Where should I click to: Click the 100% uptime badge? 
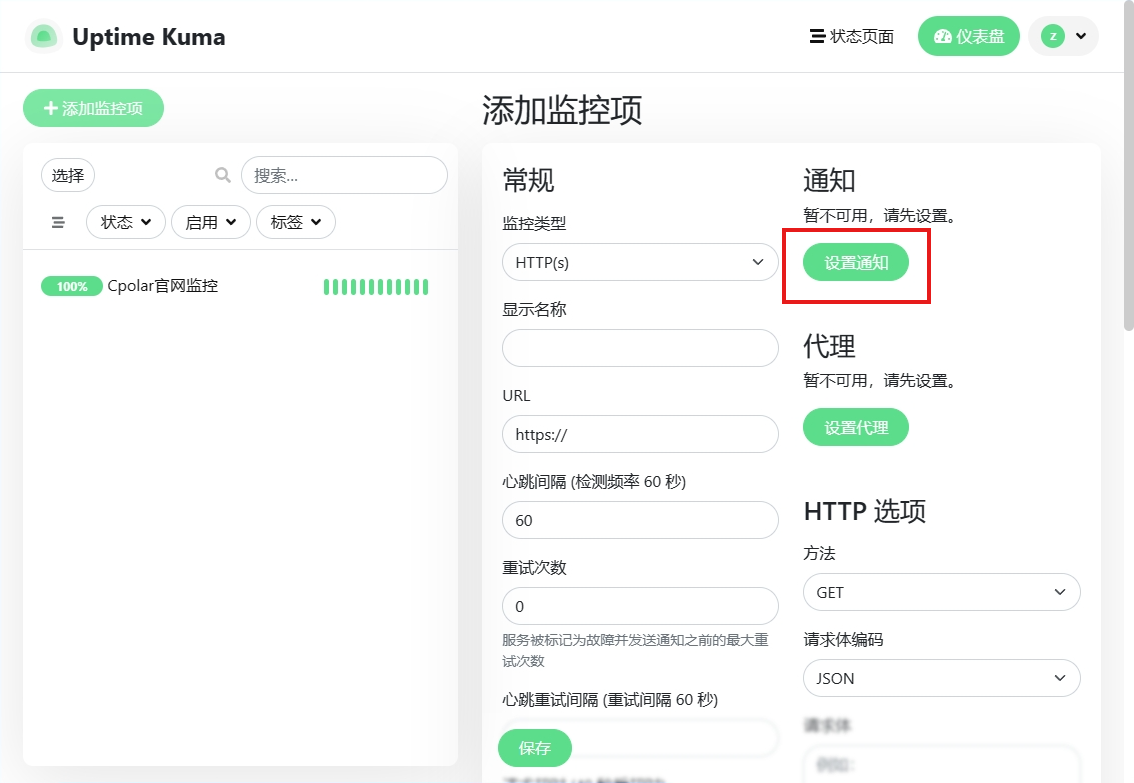click(x=71, y=286)
